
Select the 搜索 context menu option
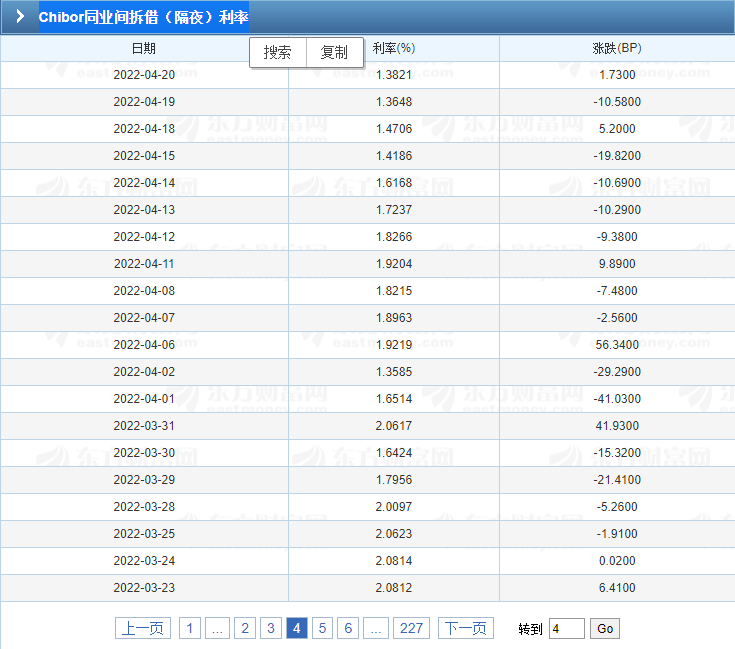pyautogui.click(x=278, y=52)
